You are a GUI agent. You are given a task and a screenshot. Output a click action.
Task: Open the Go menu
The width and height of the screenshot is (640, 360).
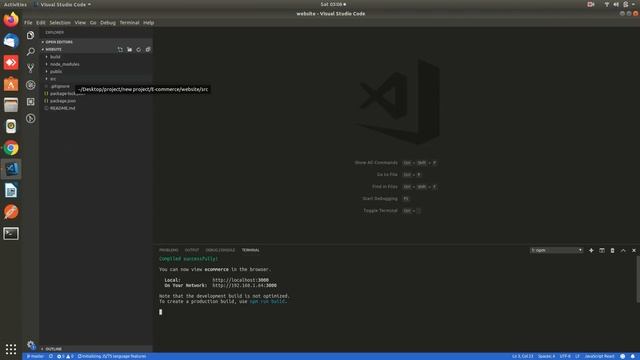pyautogui.click(x=93, y=22)
